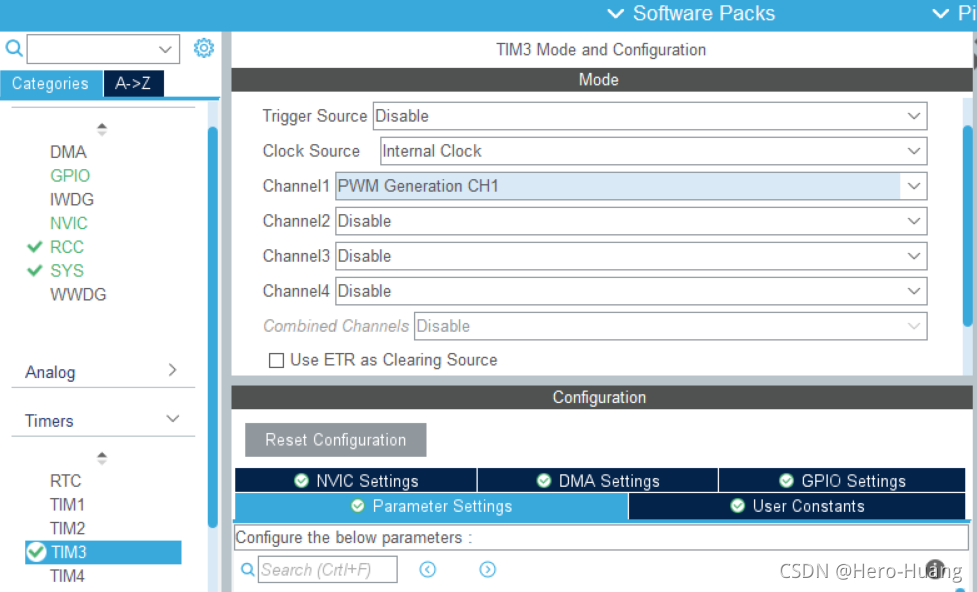Click the sort arrows above the DMA list
This screenshot has width=977, height=592.
[x=102, y=129]
